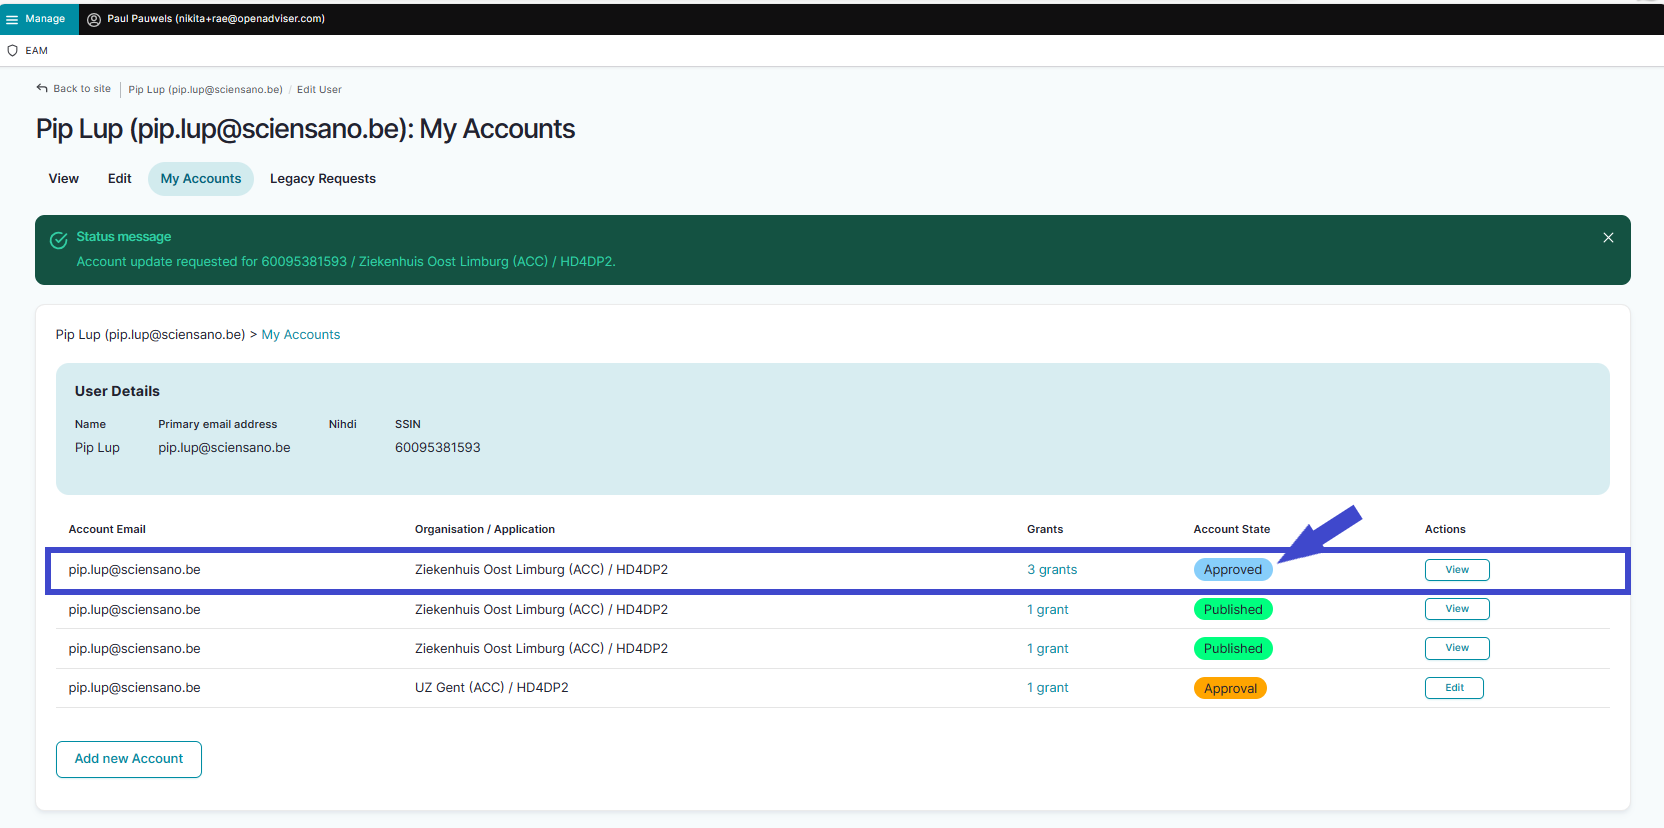Click the Add new Account button
The width and height of the screenshot is (1664, 828).
129,759
